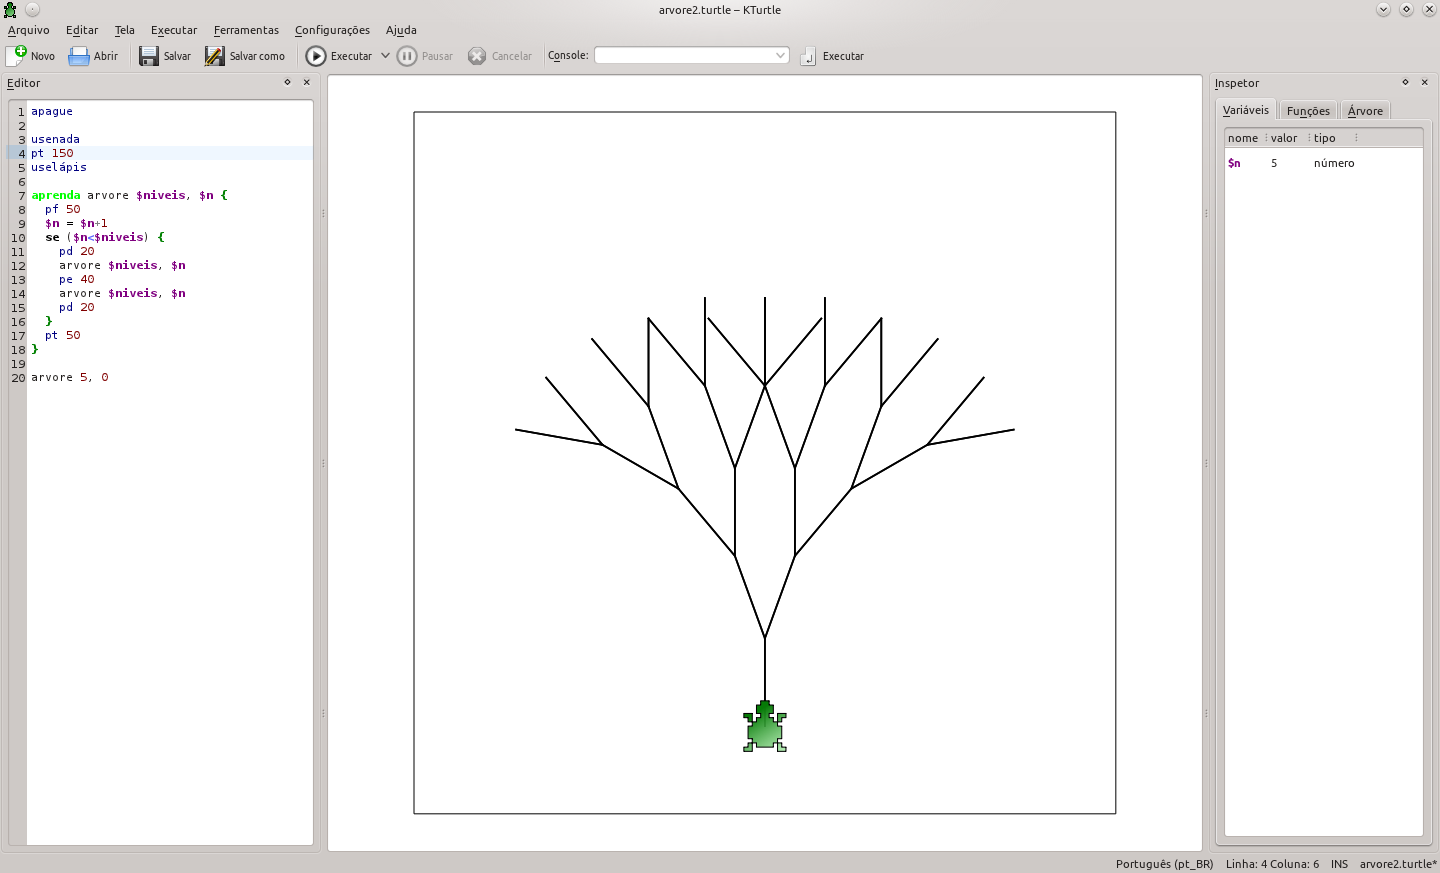This screenshot has width=1440, height=873.
Task: Click the KTurtle app icon in title bar
Action: click(10, 10)
